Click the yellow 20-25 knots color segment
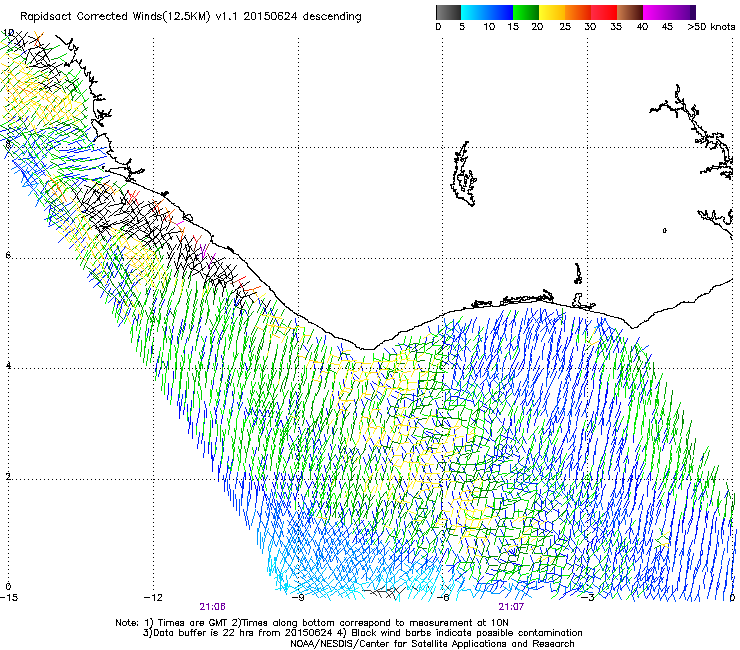This screenshot has height=650, width=740. (x=552, y=12)
